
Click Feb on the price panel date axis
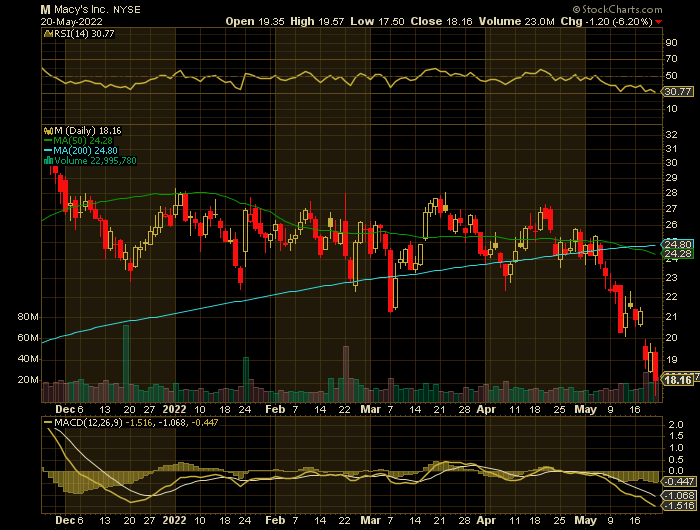(x=275, y=409)
